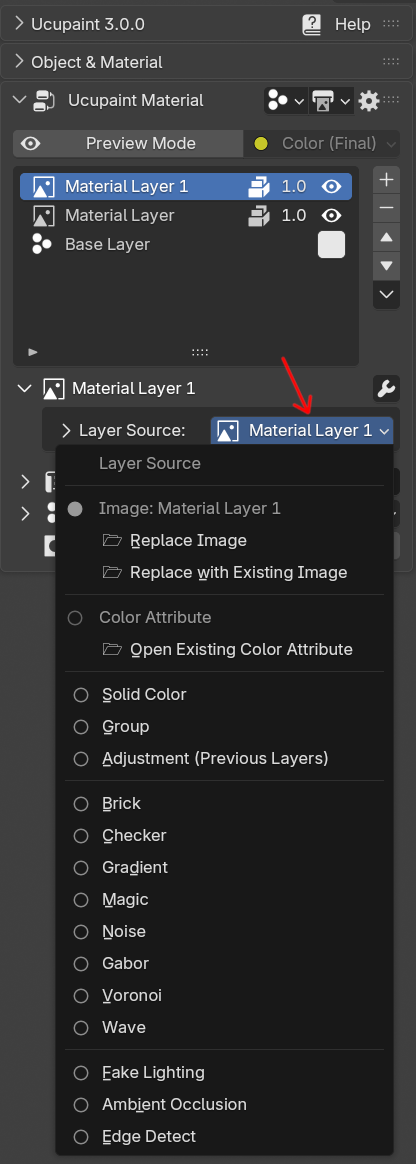This screenshot has width=416, height=1164.
Task: Select Checker texture source
Action: point(225,835)
